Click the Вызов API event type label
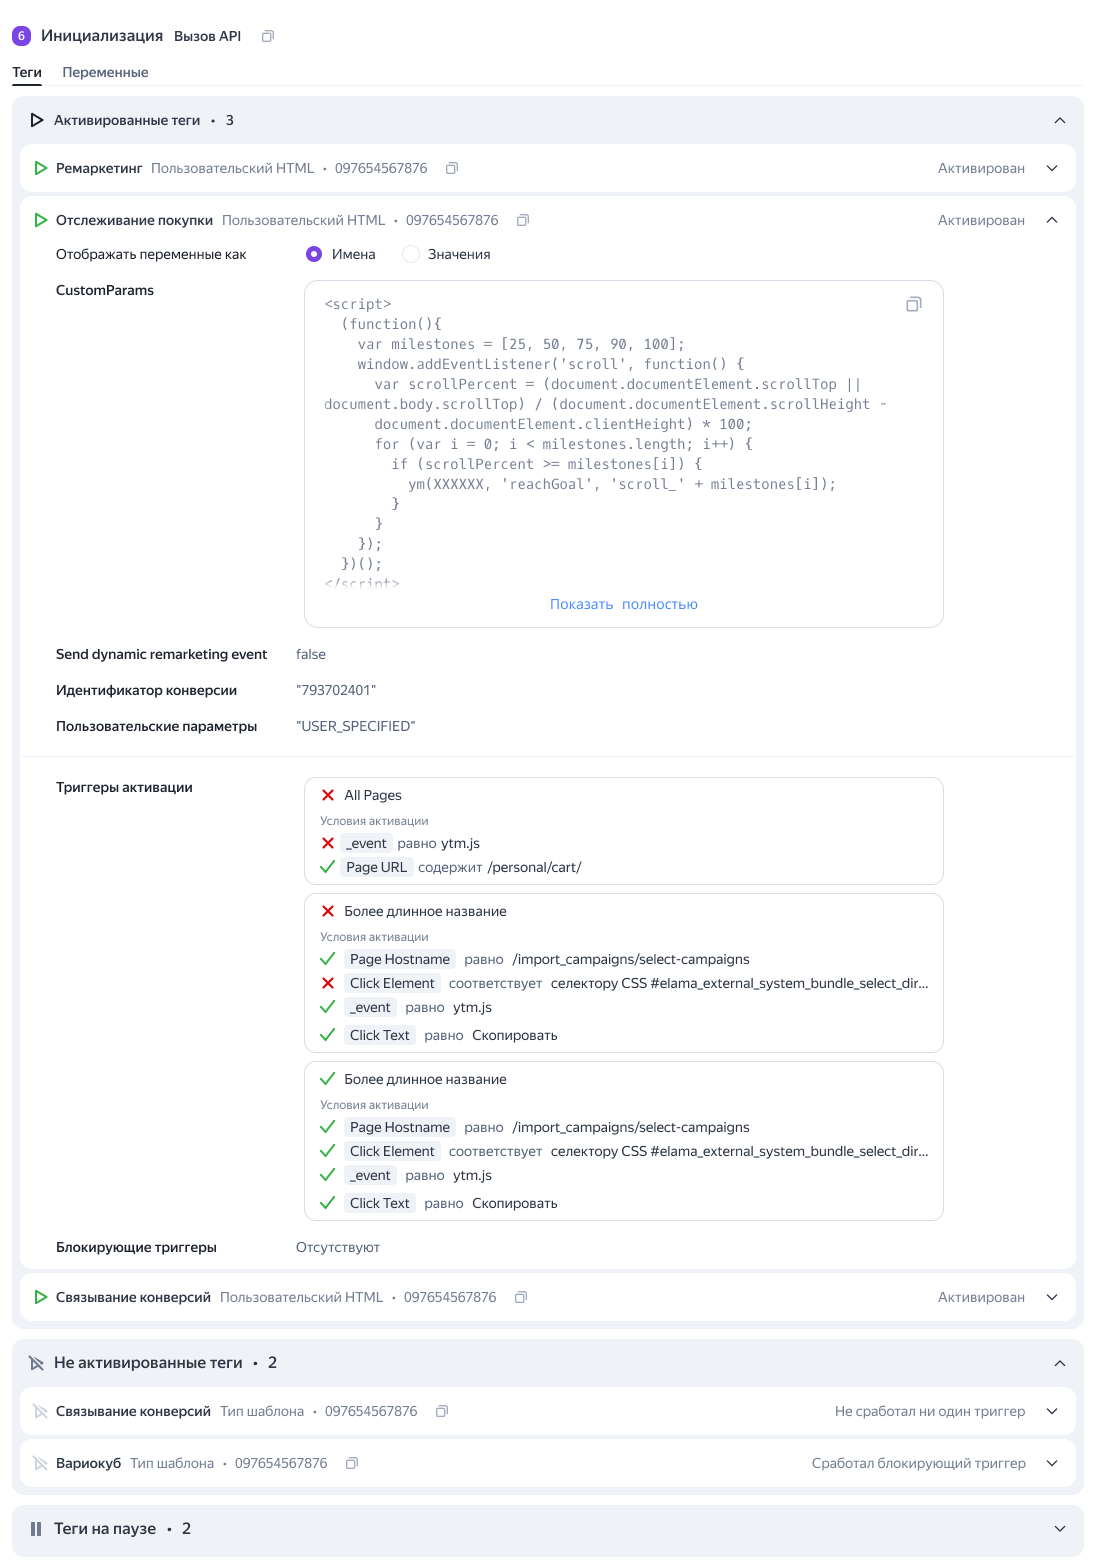Image resolution: width=1096 pixels, height=1565 pixels. 208,36
